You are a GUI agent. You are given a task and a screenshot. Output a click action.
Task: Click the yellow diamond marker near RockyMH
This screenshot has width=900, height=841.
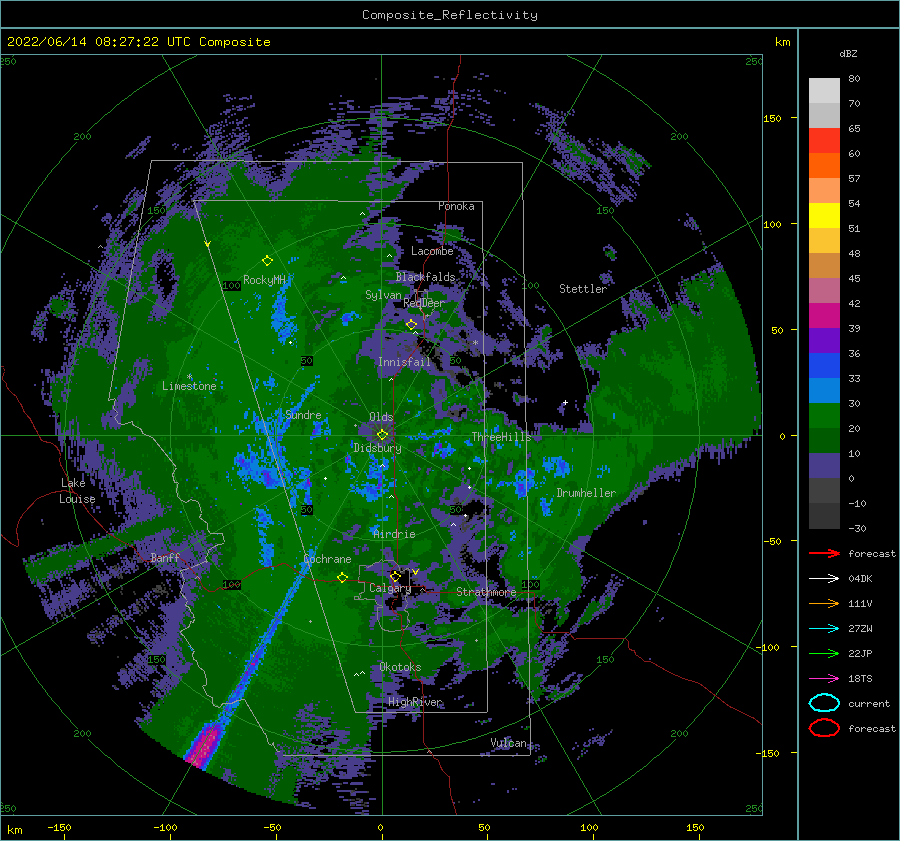267,261
